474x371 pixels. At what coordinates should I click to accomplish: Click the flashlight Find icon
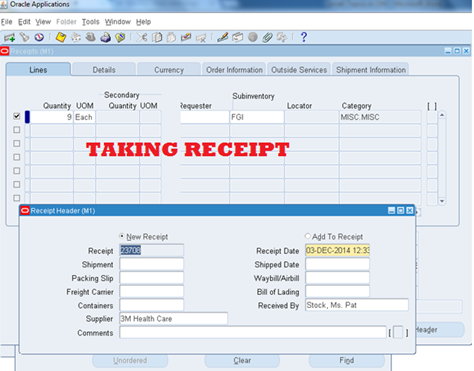24,37
